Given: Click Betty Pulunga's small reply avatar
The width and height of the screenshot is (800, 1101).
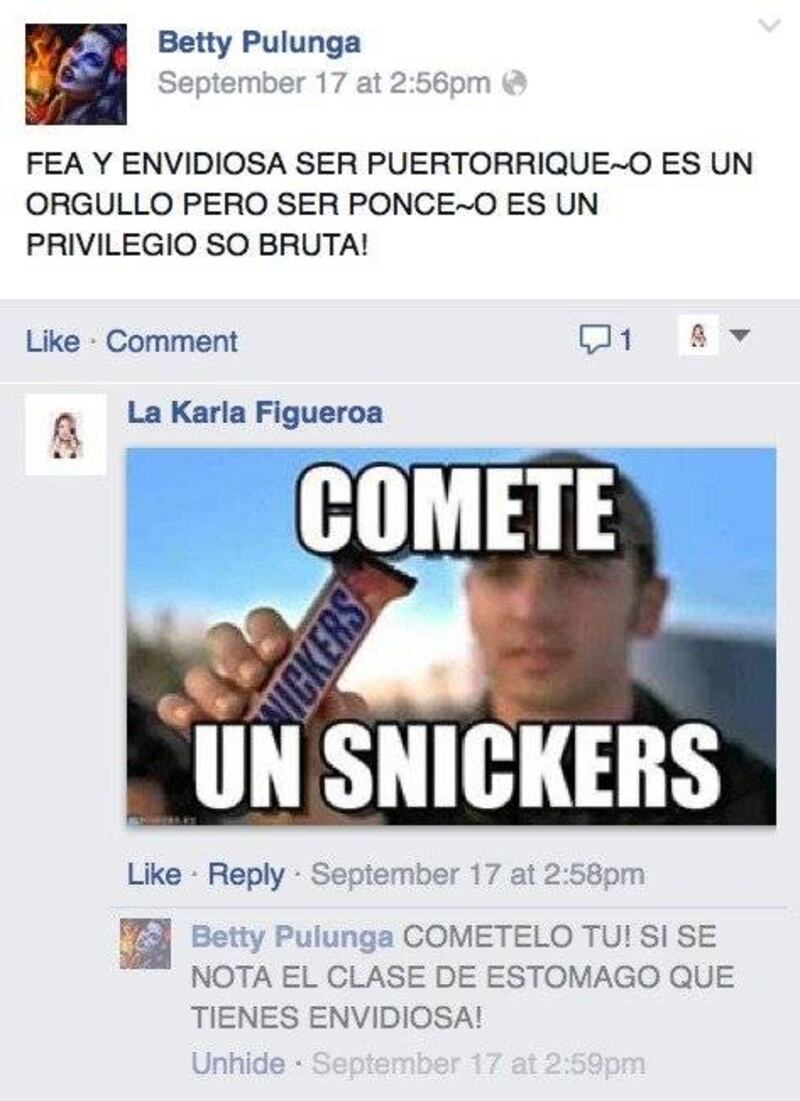Looking at the screenshot, I should [x=145, y=944].
